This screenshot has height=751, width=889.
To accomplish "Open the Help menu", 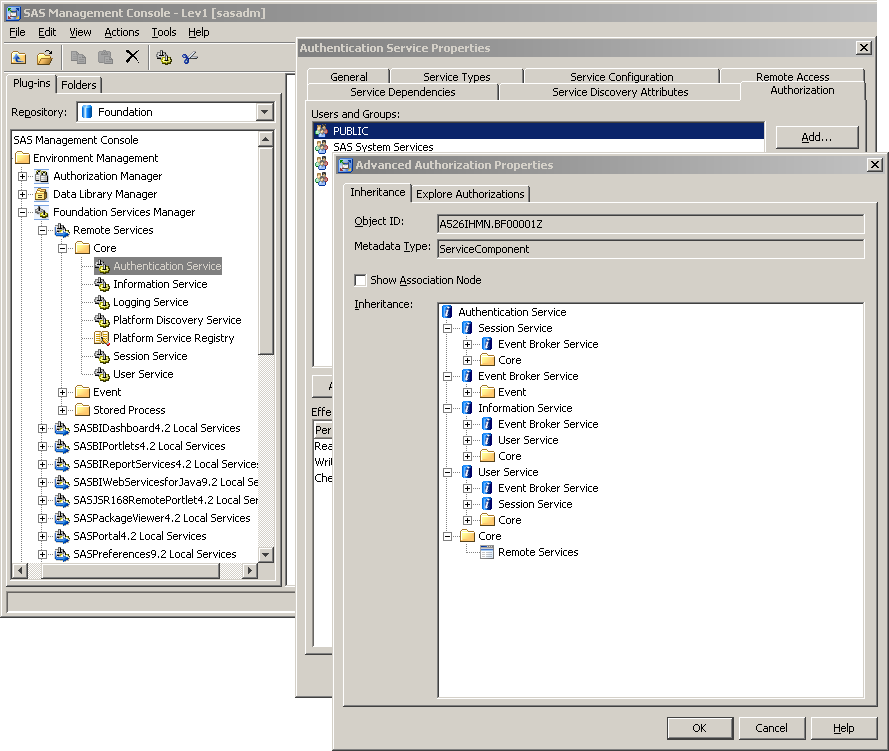I will (198, 32).
